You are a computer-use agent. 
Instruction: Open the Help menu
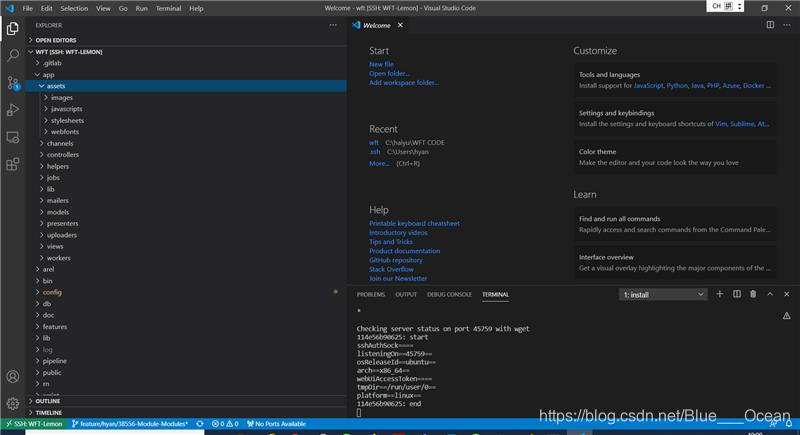coord(196,8)
